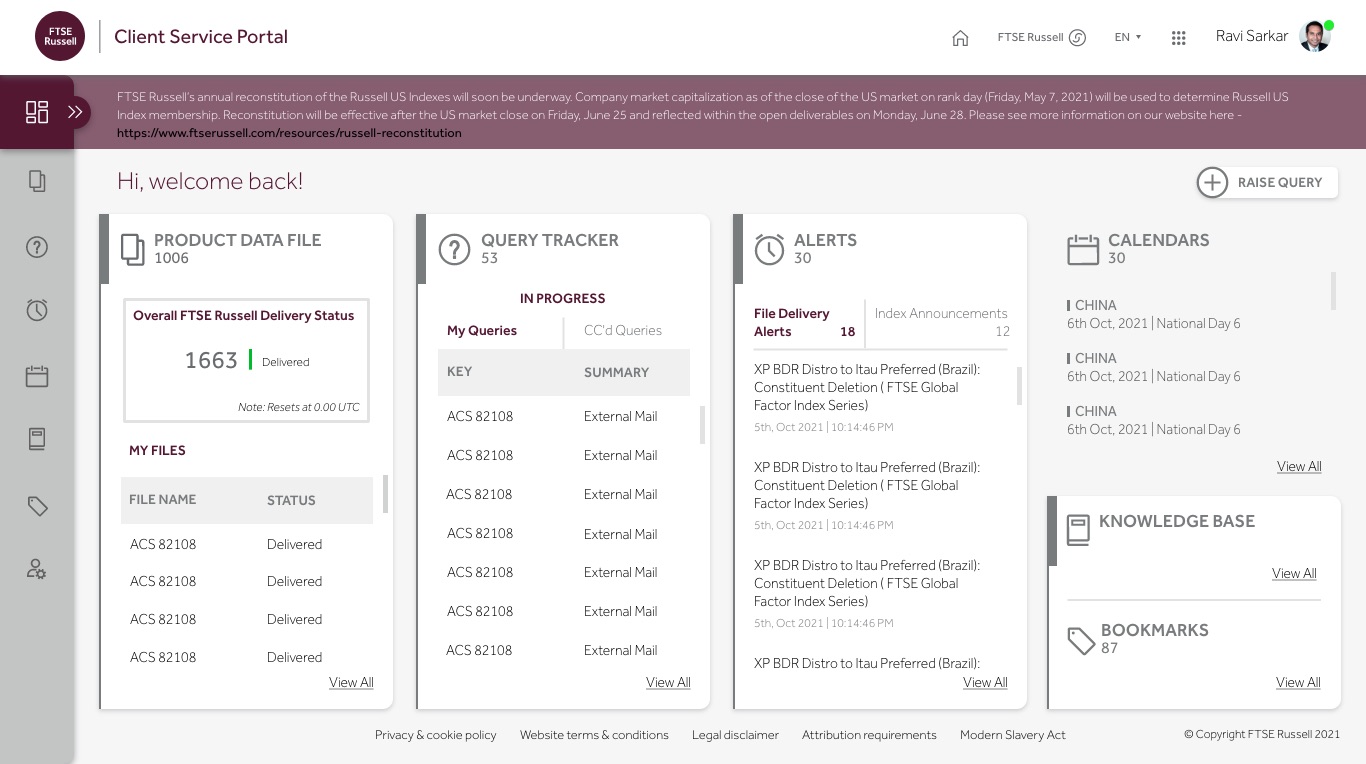This screenshot has width=1366, height=764.
Task: Open Ravi Sarkar profile avatar
Action: [1315, 37]
